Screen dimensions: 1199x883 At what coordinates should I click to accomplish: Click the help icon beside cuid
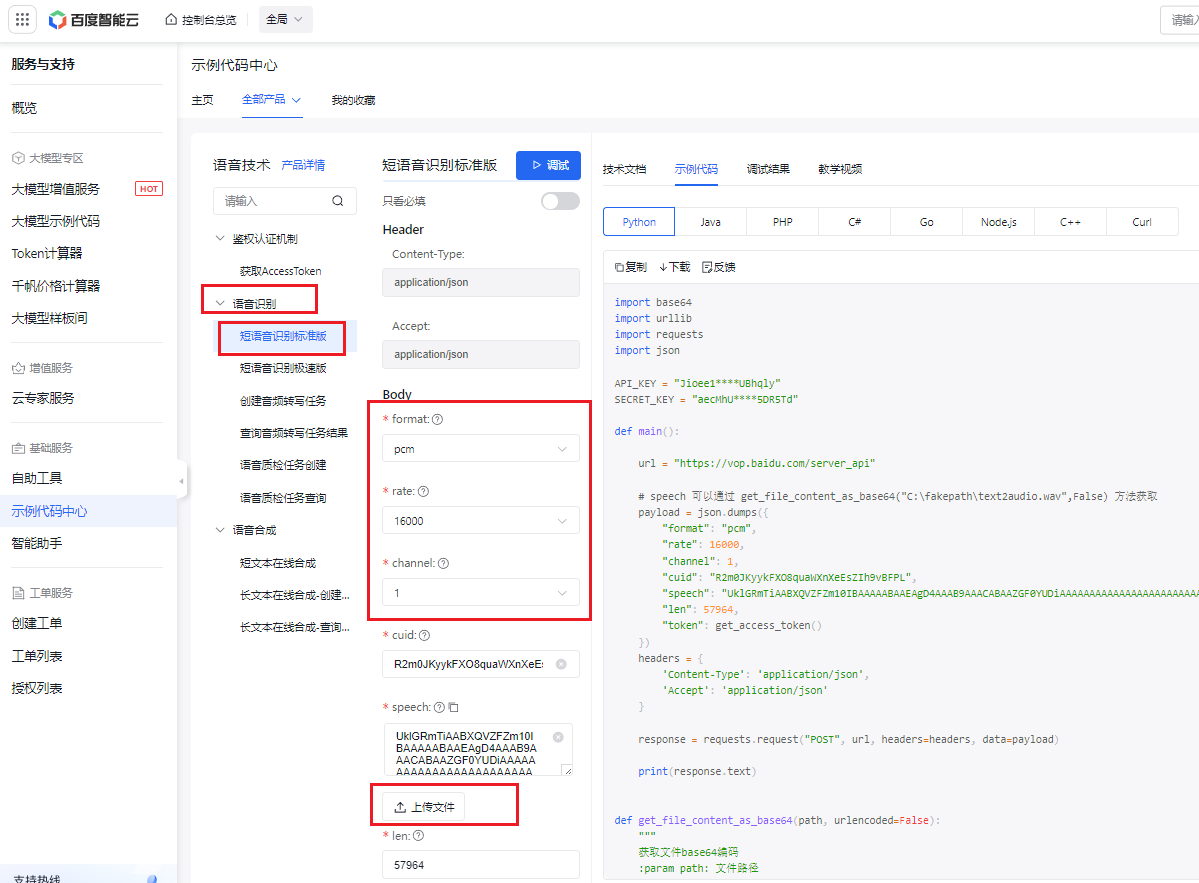click(x=424, y=635)
